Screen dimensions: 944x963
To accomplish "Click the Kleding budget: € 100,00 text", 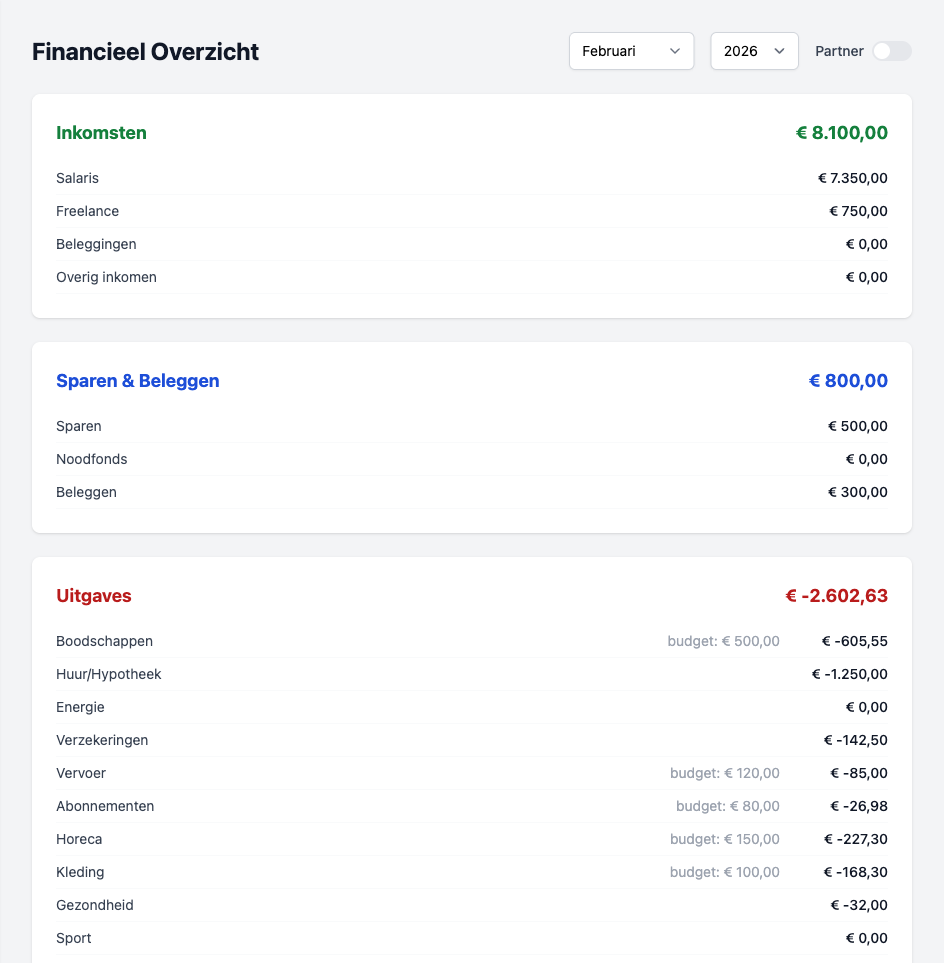I will pyautogui.click(x=725, y=873).
